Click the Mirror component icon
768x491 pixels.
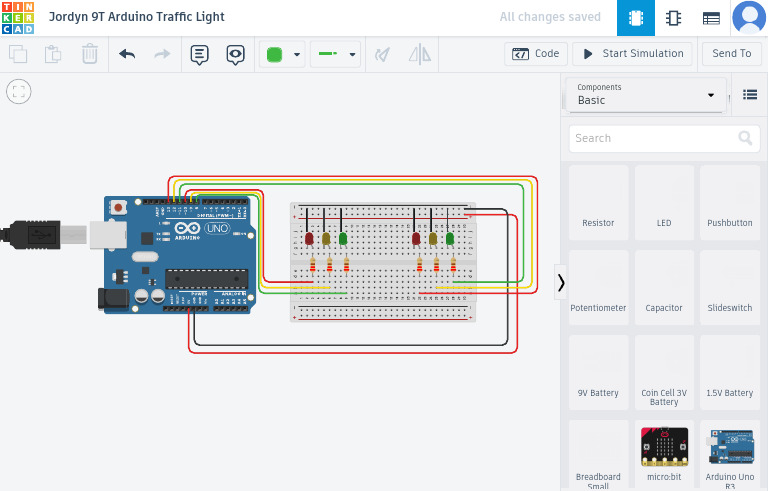[420, 54]
